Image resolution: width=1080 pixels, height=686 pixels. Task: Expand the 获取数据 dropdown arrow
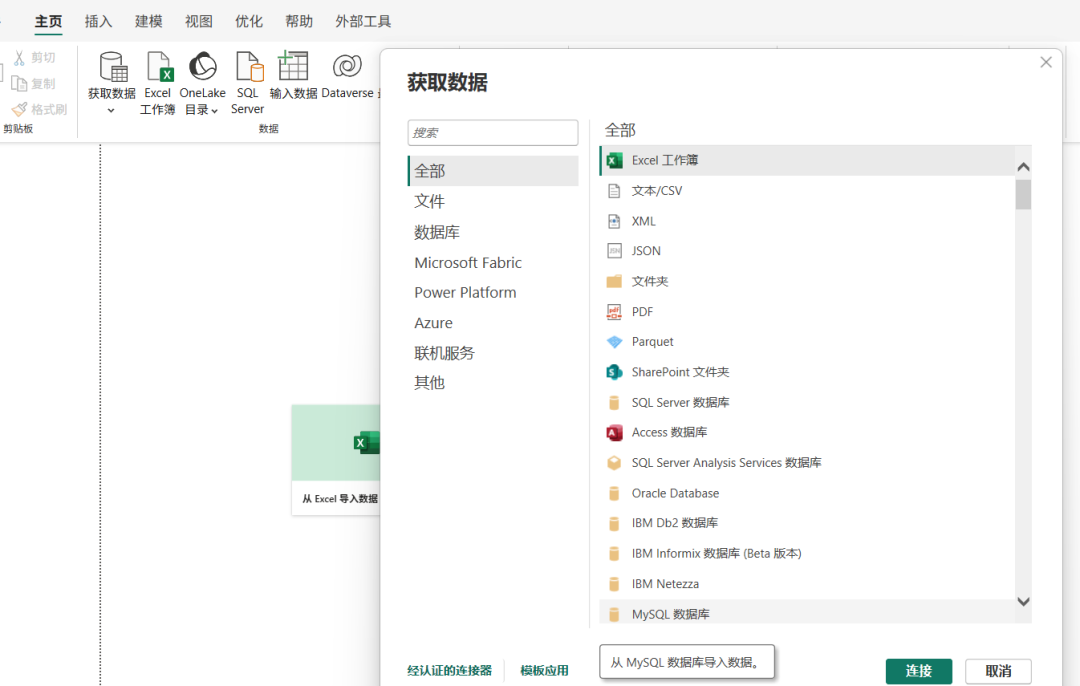pos(111,110)
